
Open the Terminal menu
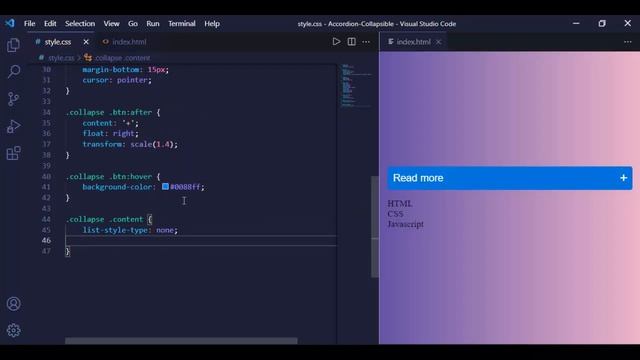click(x=182, y=24)
